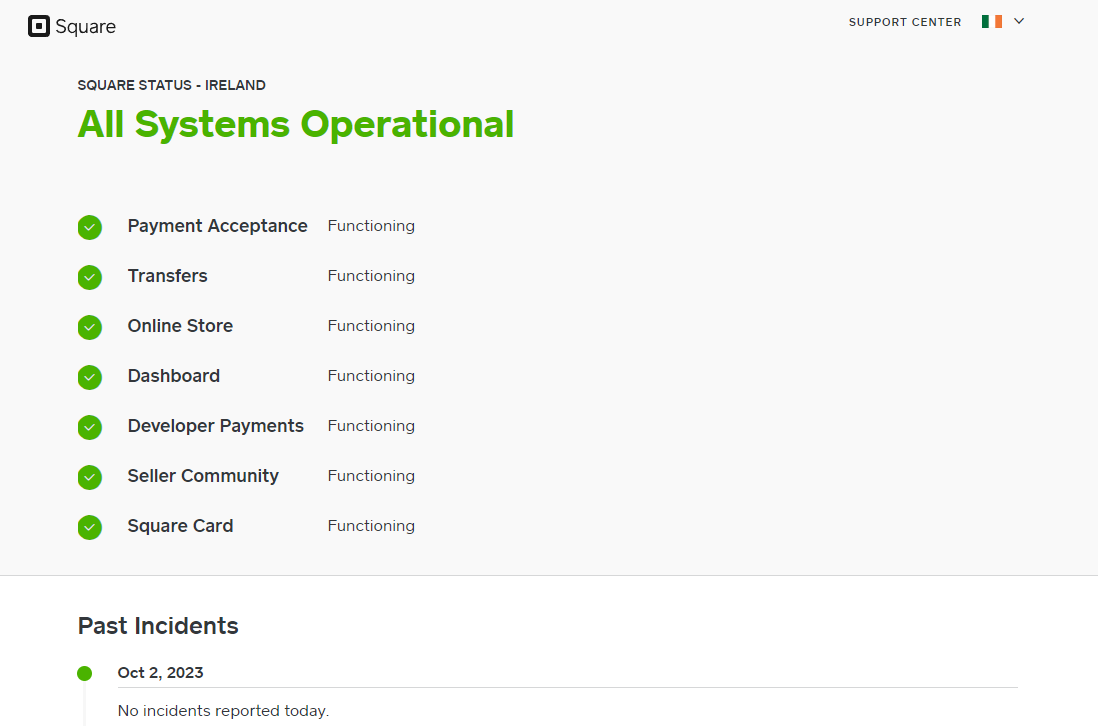Select the Developer Payments label
Image resolution: width=1098 pixels, height=726 pixels.
pyautogui.click(x=216, y=426)
